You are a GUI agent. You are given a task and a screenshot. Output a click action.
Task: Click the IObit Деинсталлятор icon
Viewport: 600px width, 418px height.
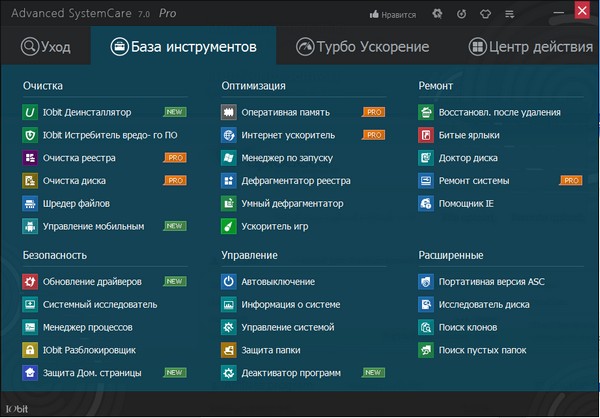[x=30, y=112]
